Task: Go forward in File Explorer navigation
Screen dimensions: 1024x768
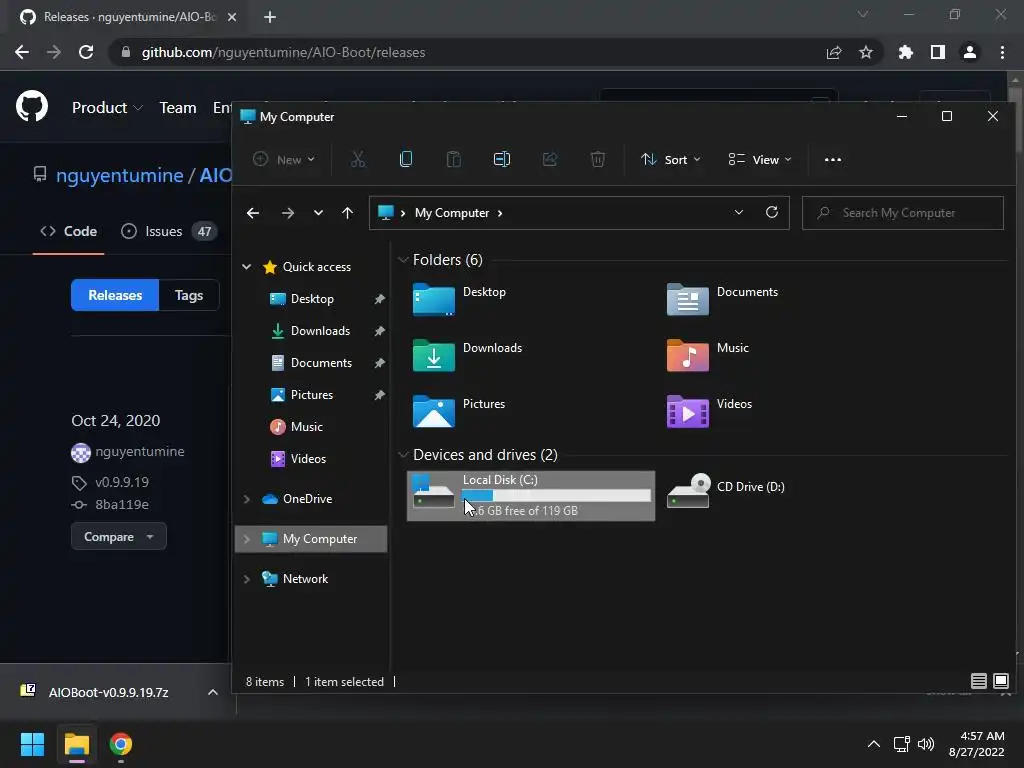Action: (287, 213)
